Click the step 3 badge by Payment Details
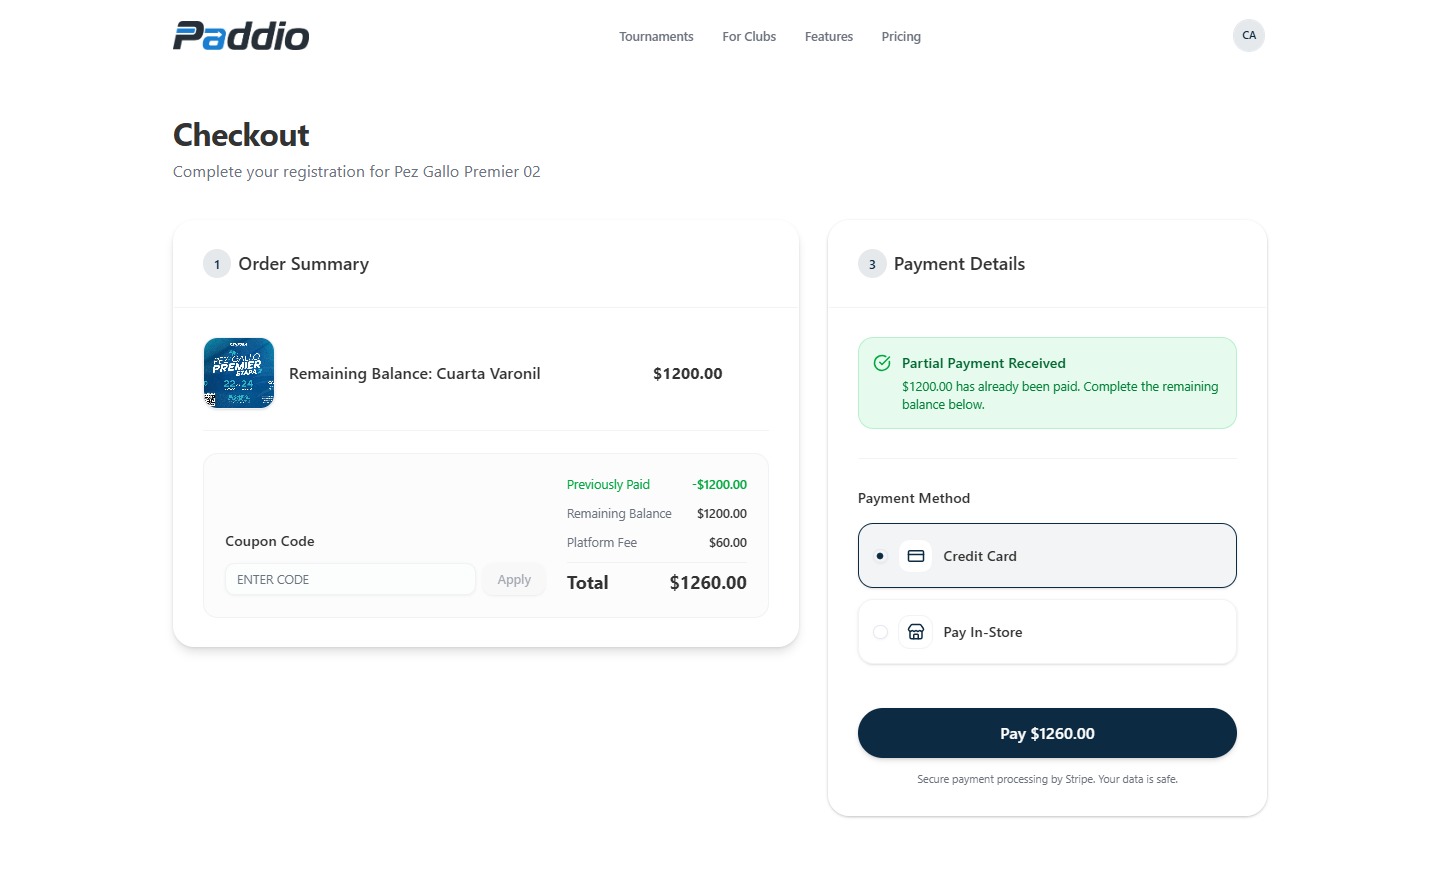1440x893 pixels. [x=872, y=264]
